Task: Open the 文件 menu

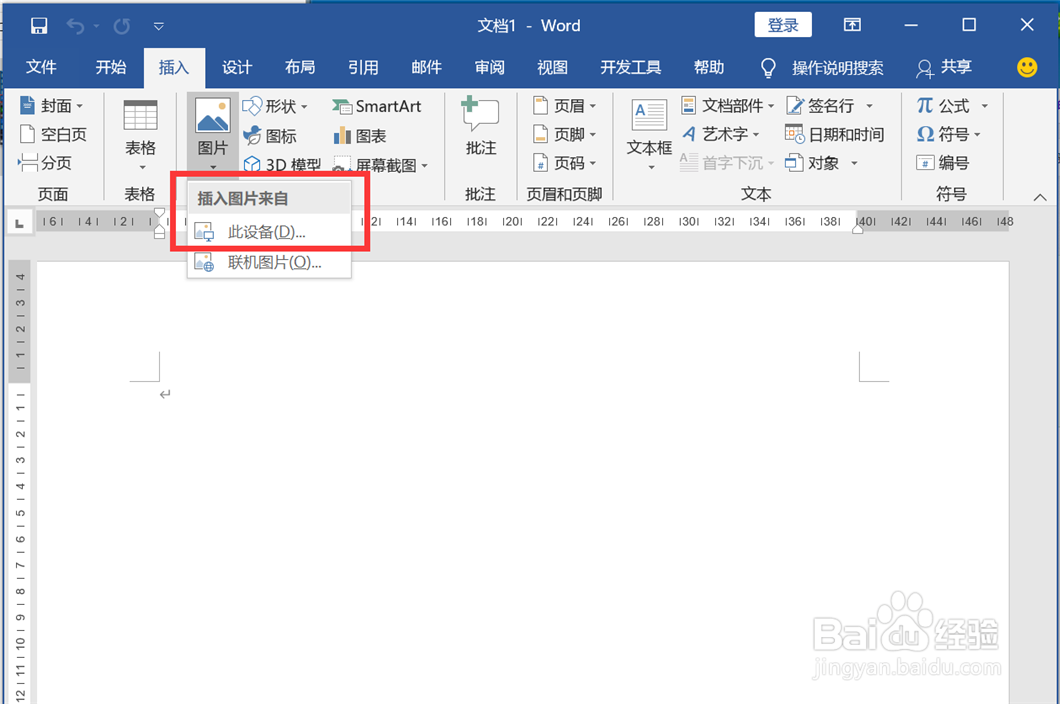Action: click(x=41, y=67)
